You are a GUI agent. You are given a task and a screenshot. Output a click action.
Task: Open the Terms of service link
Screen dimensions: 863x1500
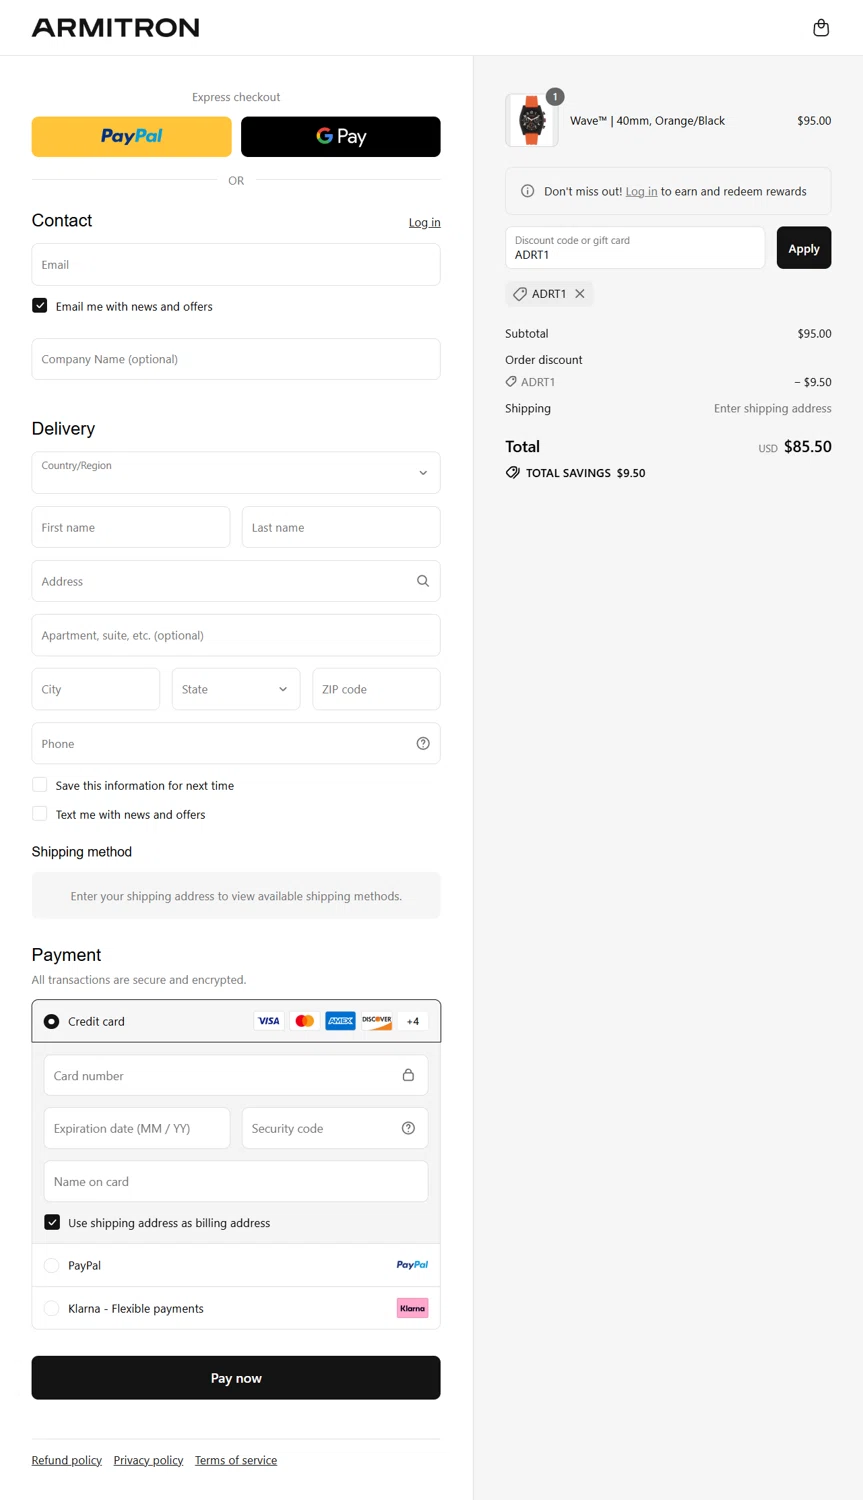tap(236, 1460)
